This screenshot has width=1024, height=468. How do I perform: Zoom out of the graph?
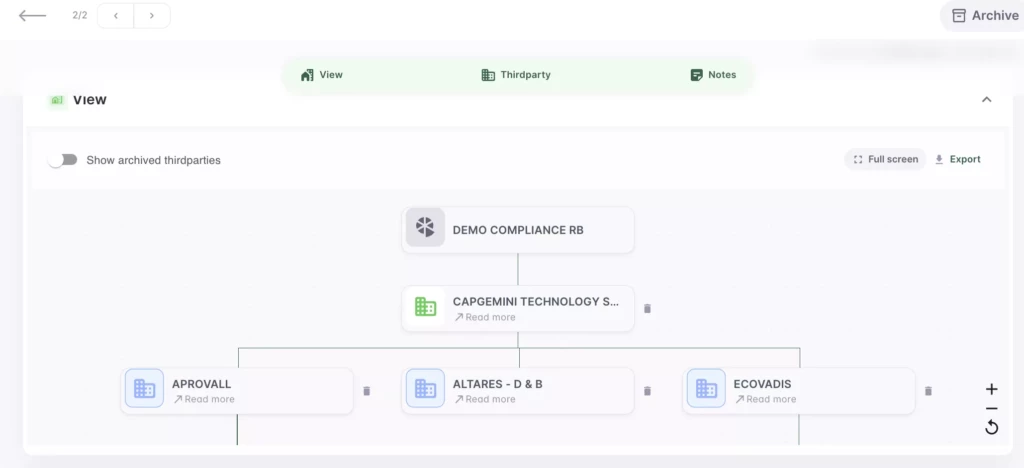(x=991, y=409)
